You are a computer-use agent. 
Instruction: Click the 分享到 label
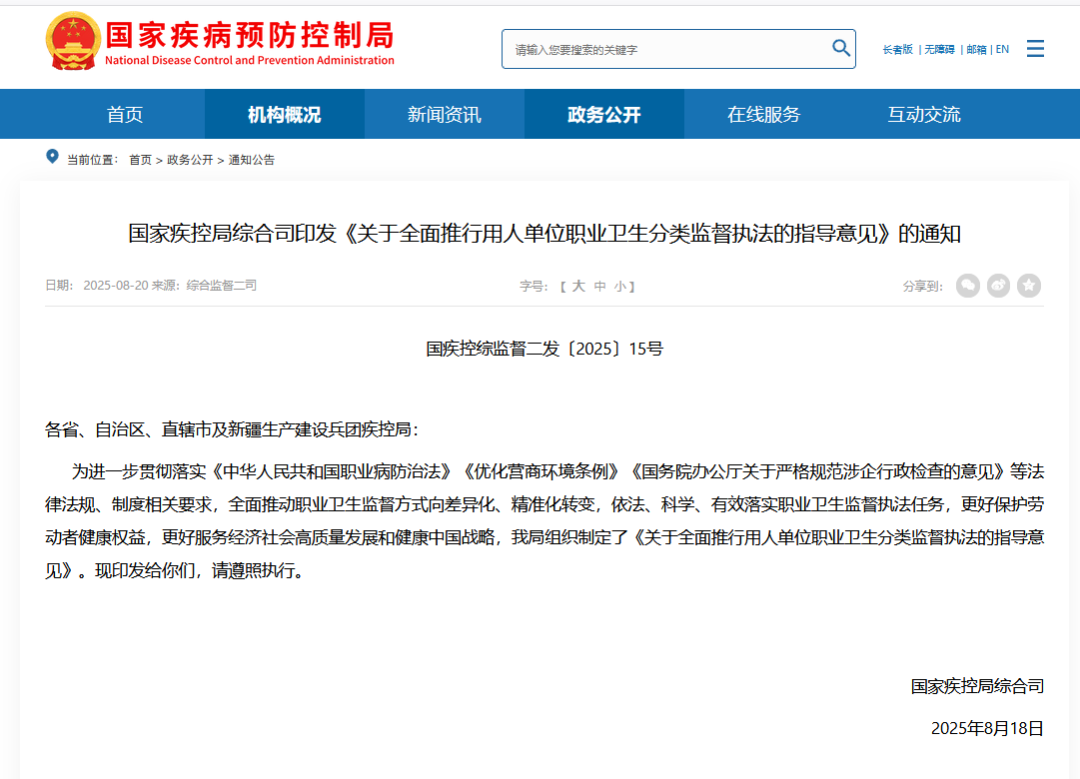click(x=923, y=286)
